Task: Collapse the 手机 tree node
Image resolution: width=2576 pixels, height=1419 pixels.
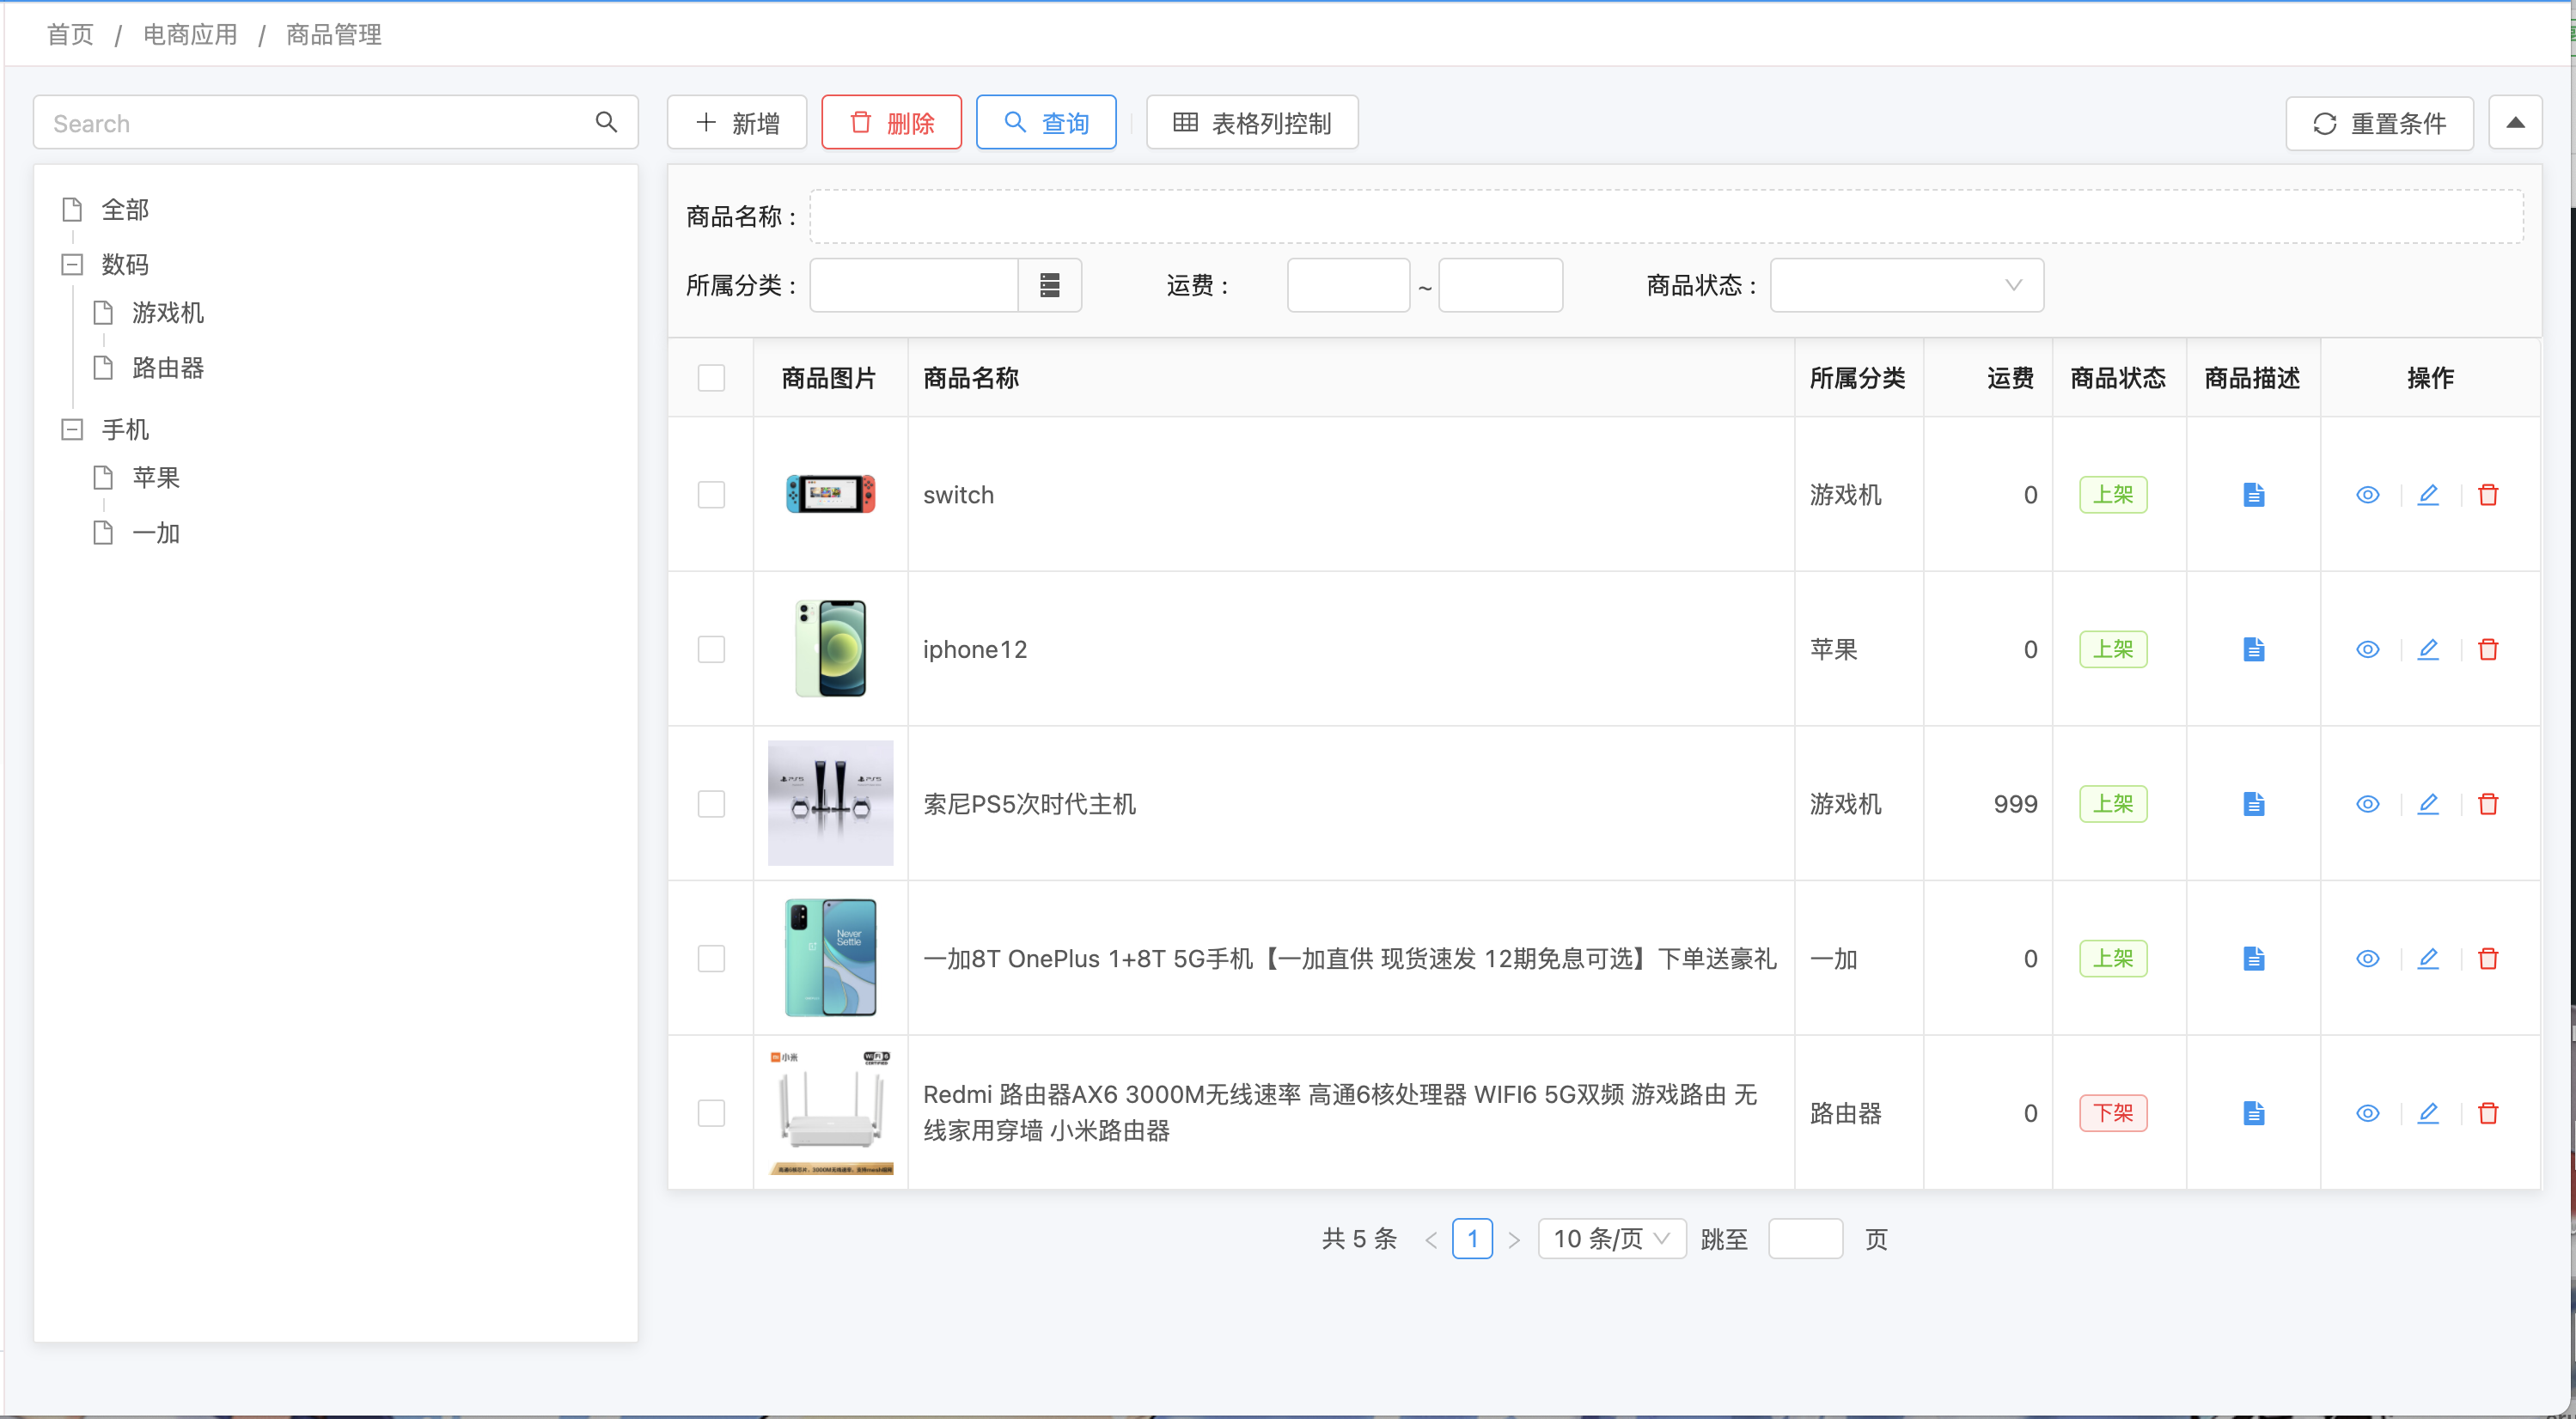Action: [72, 430]
